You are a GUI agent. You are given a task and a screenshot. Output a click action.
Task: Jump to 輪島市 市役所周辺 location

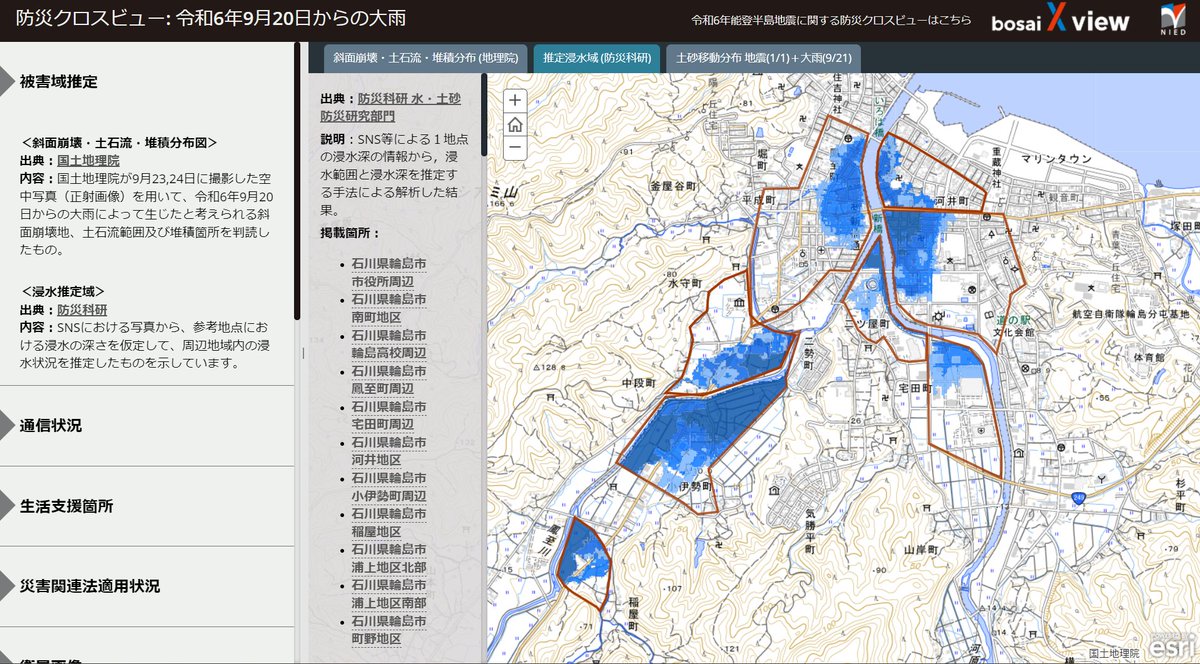[389, 273]
